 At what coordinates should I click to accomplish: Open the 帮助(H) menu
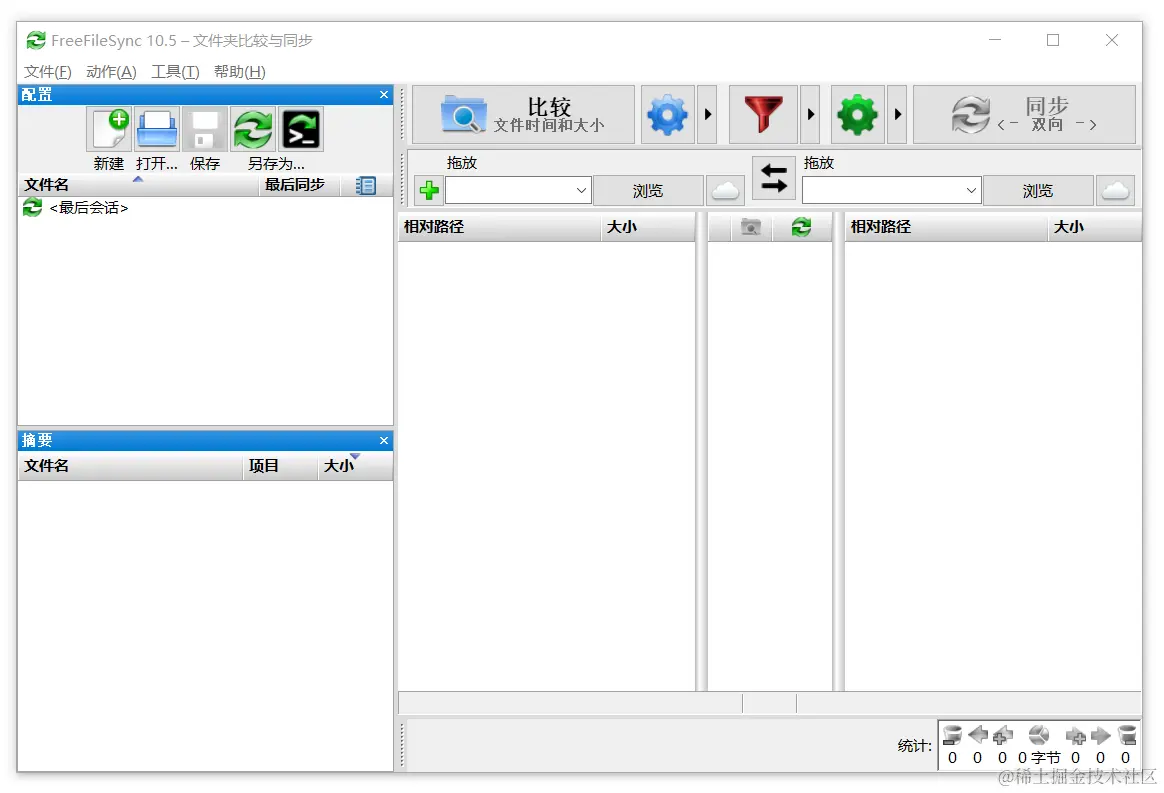click(240, 71)
